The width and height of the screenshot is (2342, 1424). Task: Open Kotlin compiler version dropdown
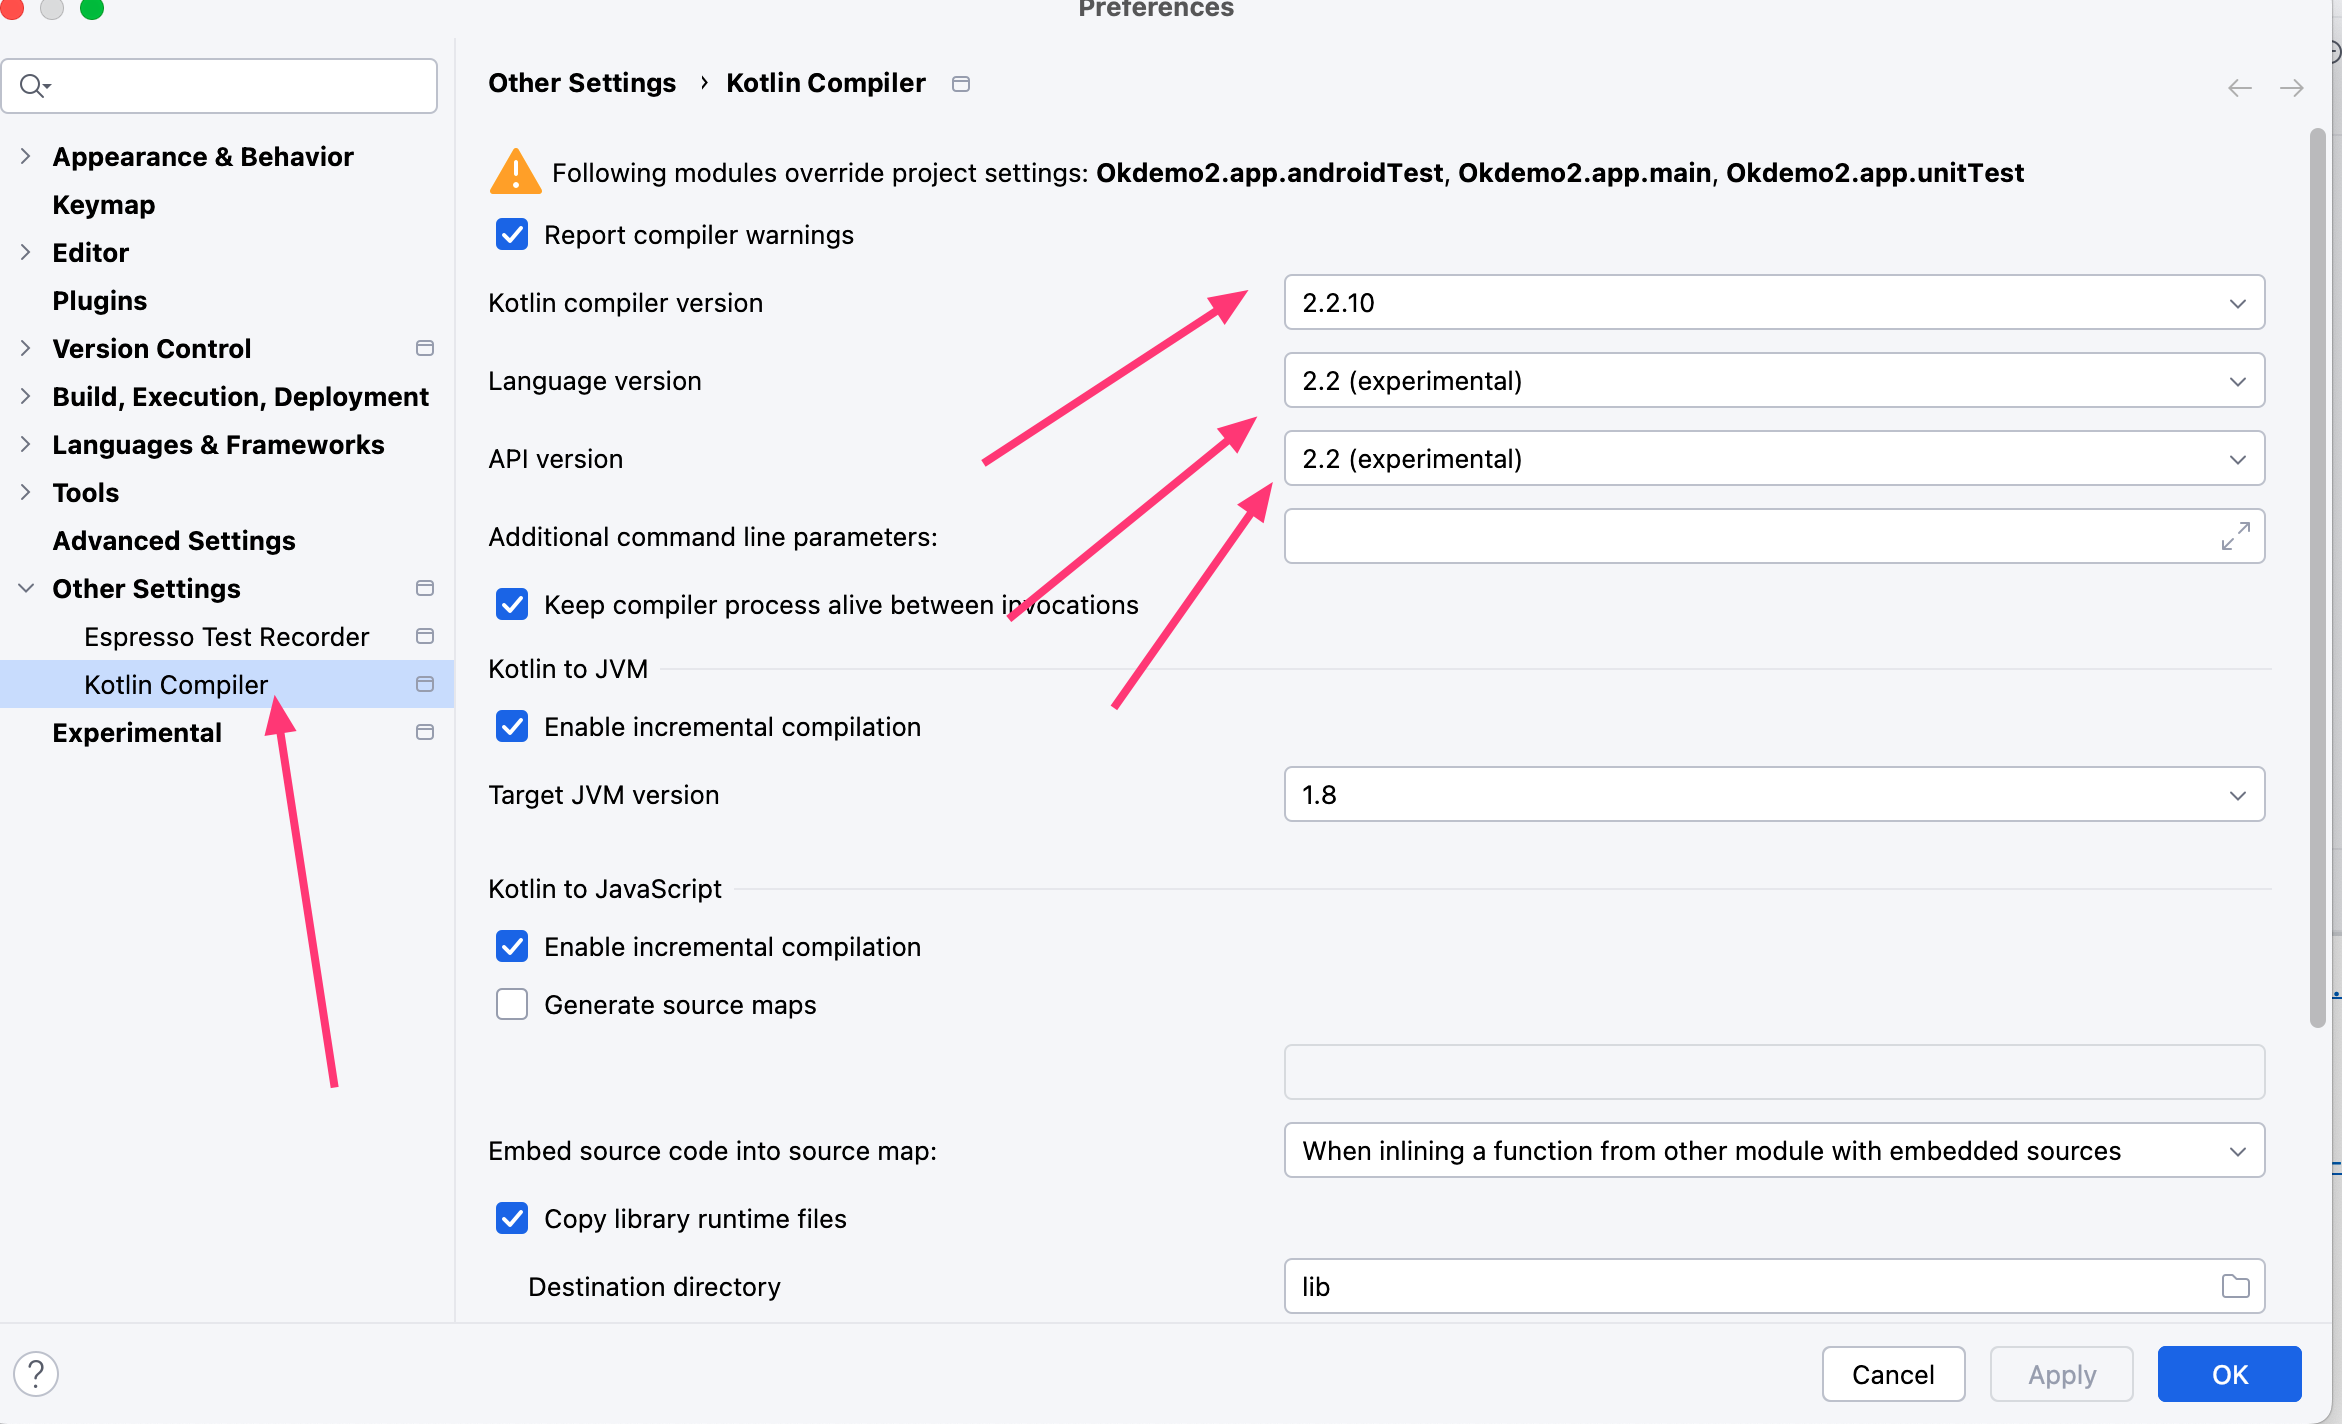(x=1773, y=302)
